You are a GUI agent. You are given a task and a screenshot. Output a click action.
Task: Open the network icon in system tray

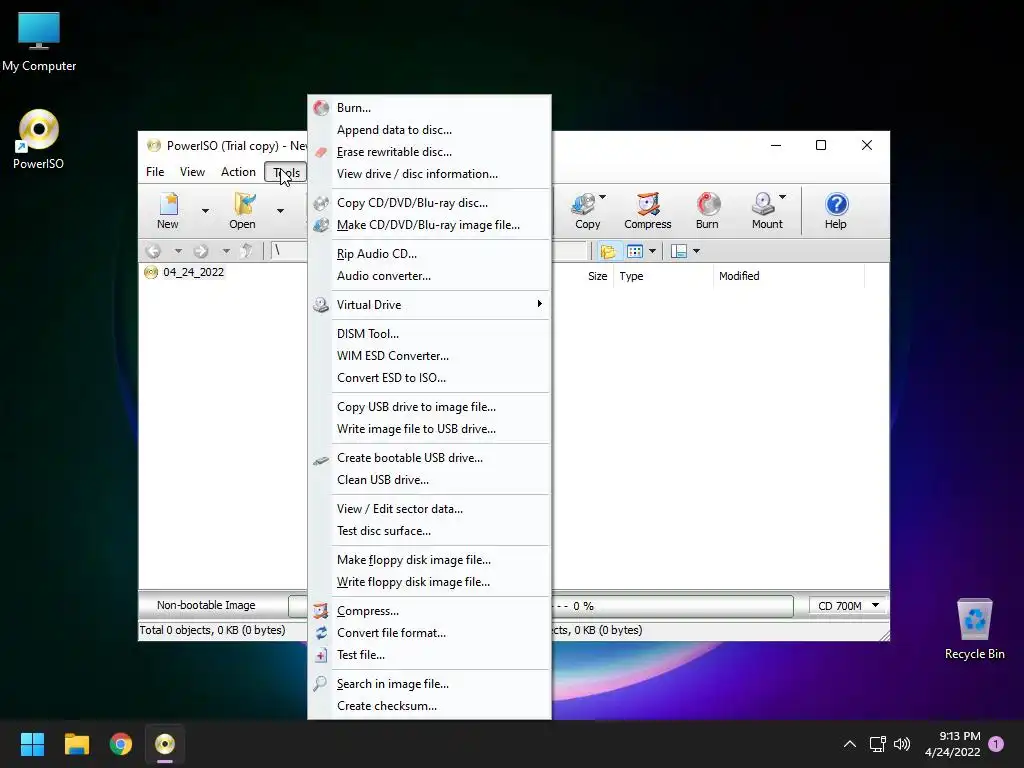point(877,744)
